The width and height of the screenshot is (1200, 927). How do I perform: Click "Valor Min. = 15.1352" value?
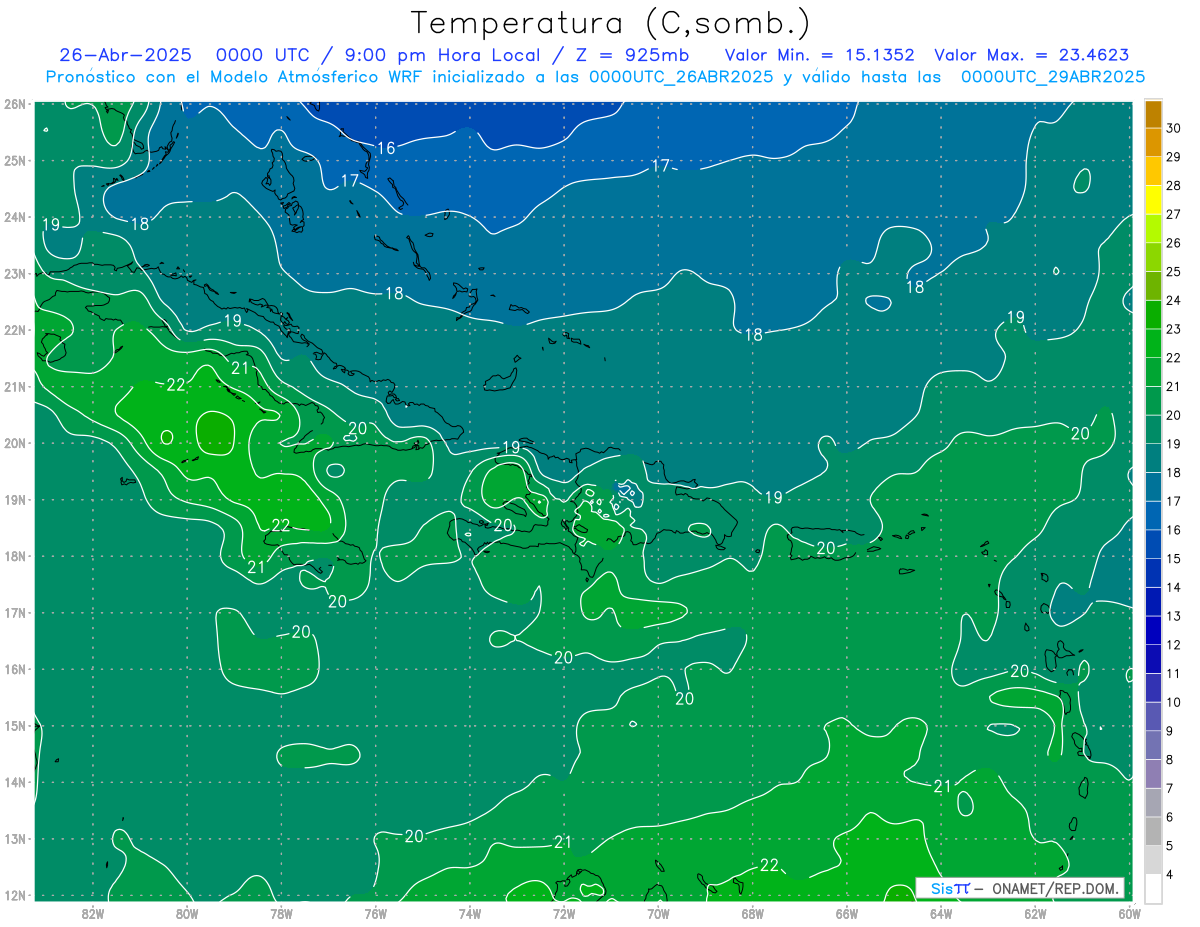(820, 55)
